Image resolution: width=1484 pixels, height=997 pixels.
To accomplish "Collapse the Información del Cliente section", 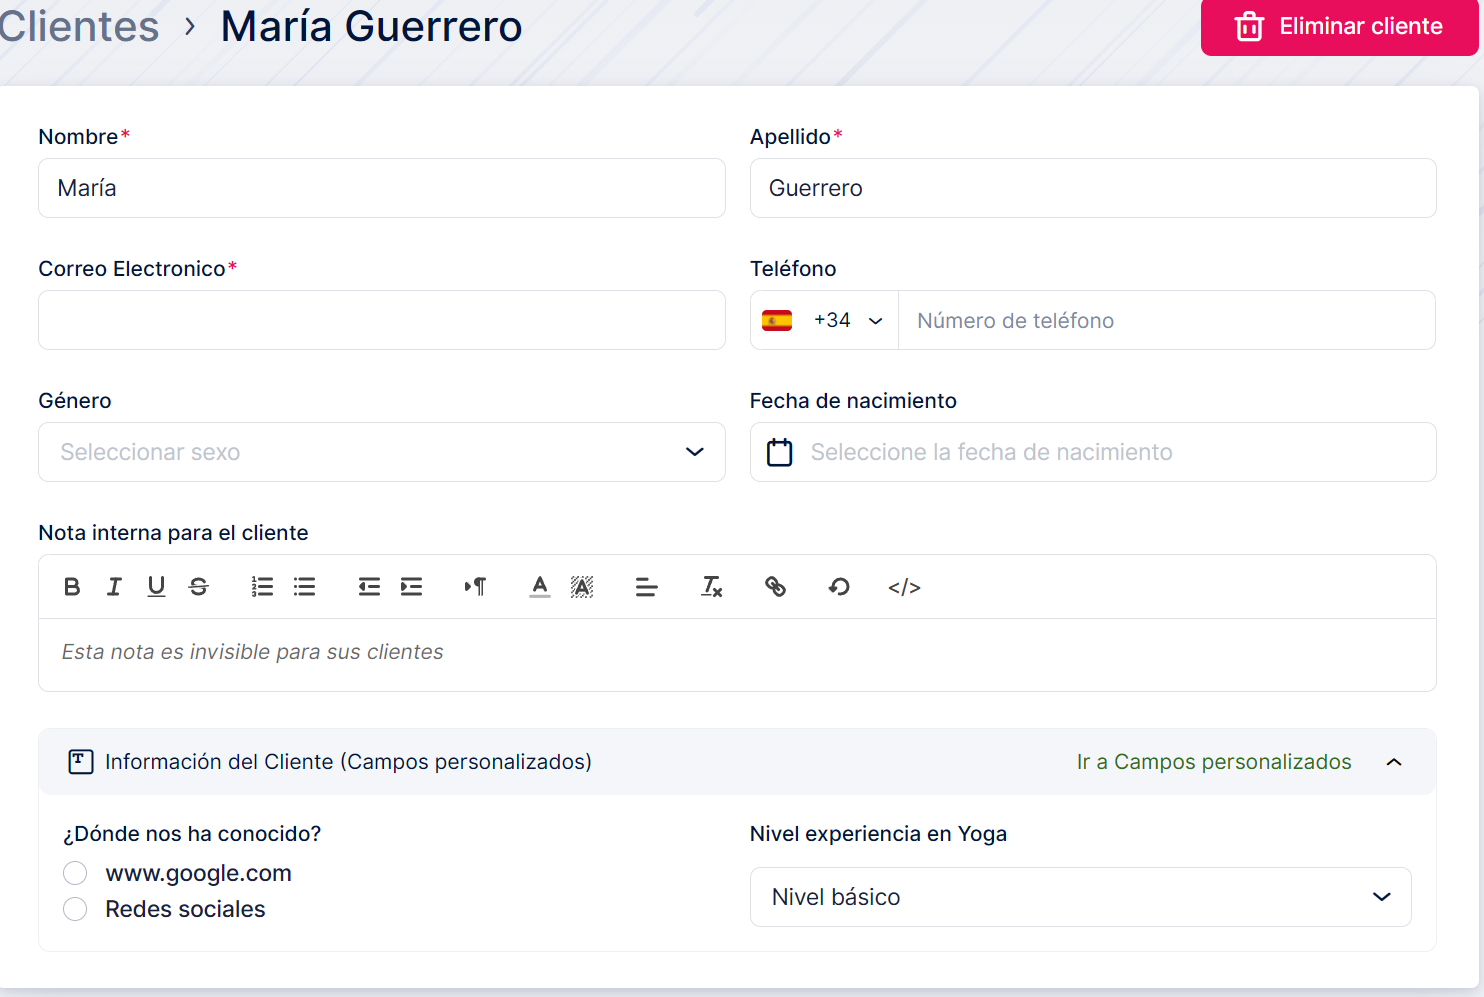I will coord(1394,762).
